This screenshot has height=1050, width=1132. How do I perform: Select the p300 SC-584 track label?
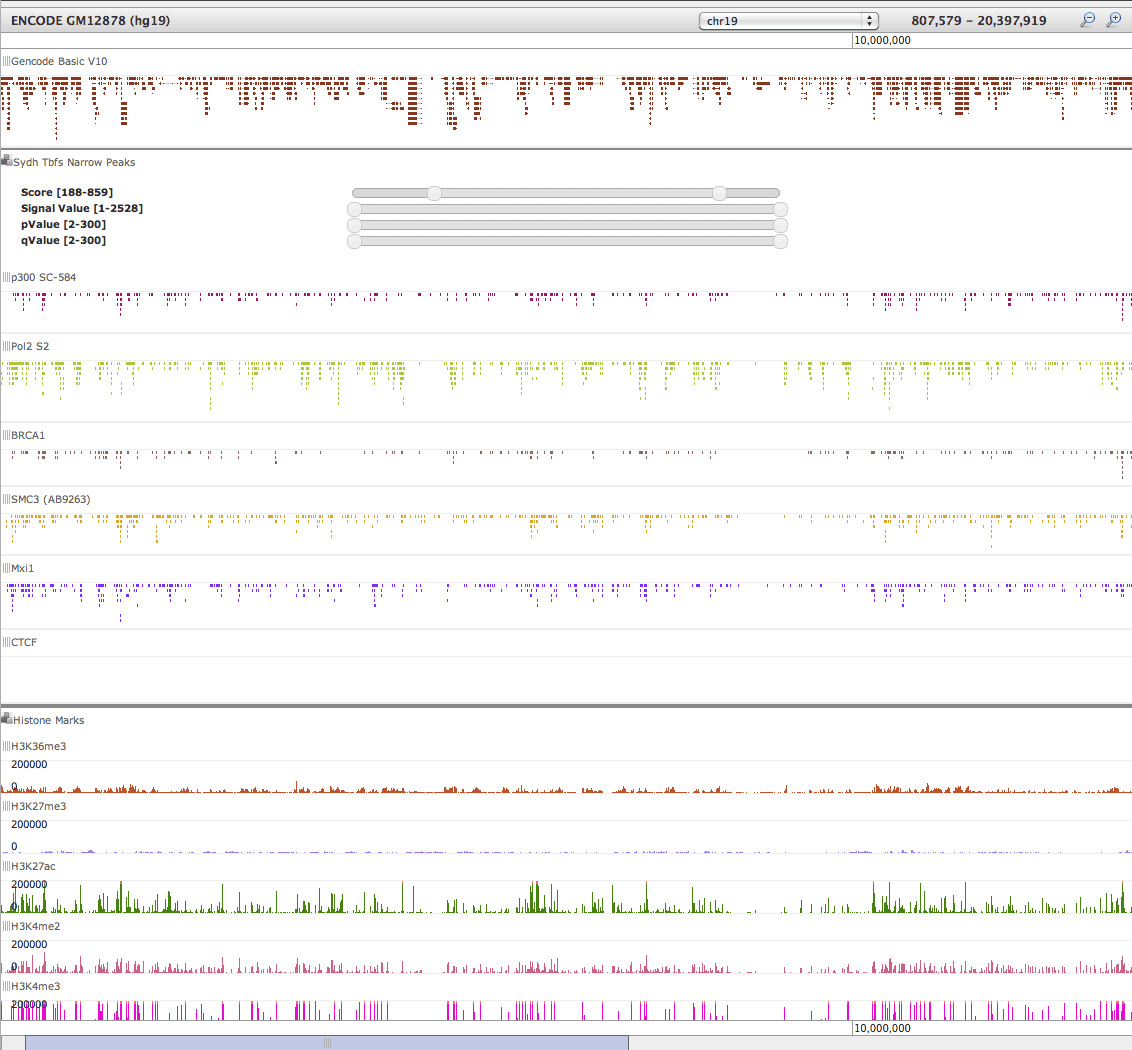42,277
